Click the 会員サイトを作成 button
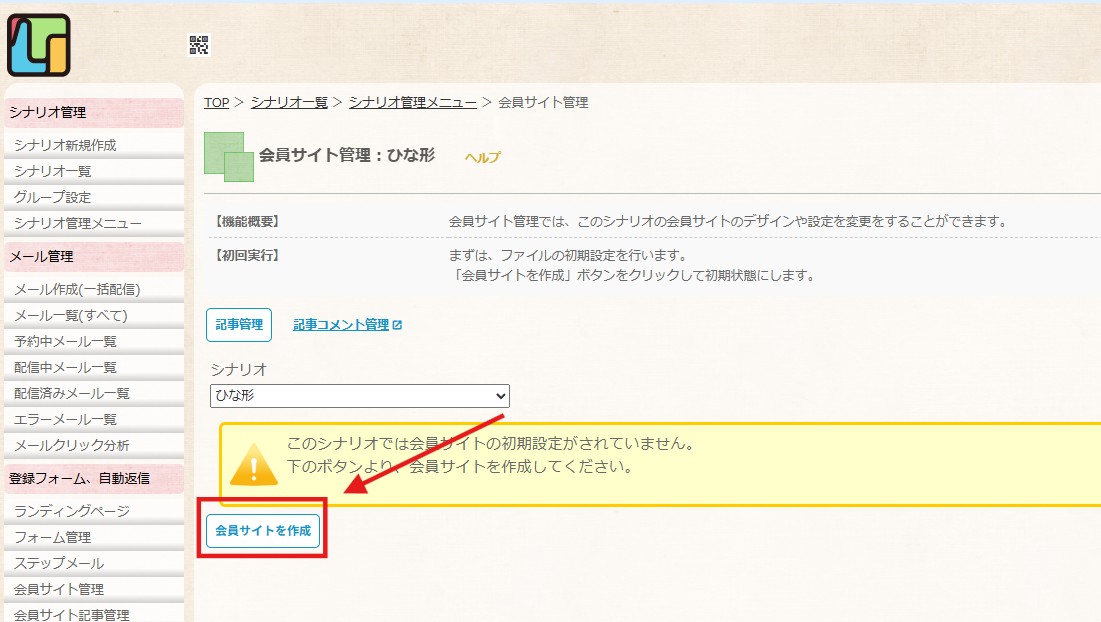The image size is (1101, 622). coord(263,531)
